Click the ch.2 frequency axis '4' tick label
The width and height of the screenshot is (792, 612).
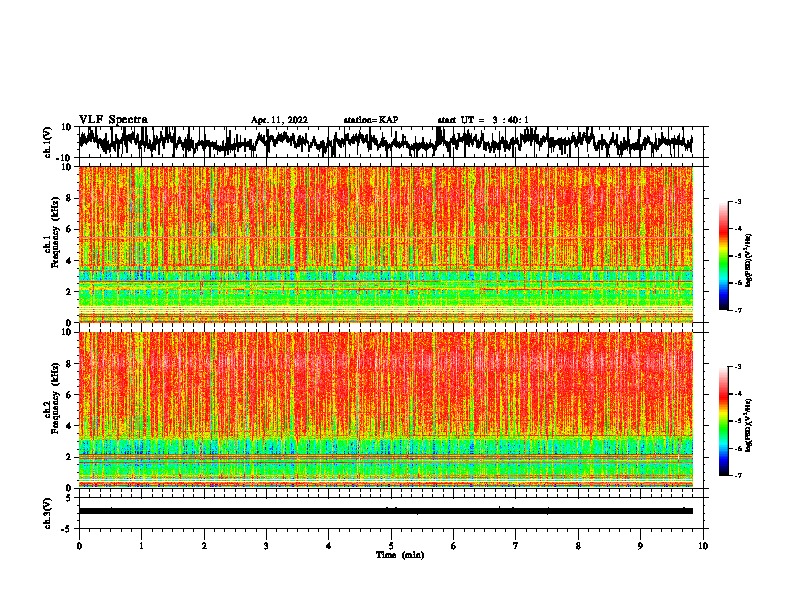69,426
